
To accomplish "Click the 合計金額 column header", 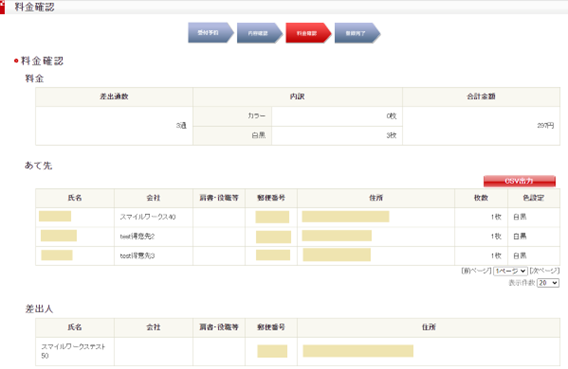I will [481, 97].
